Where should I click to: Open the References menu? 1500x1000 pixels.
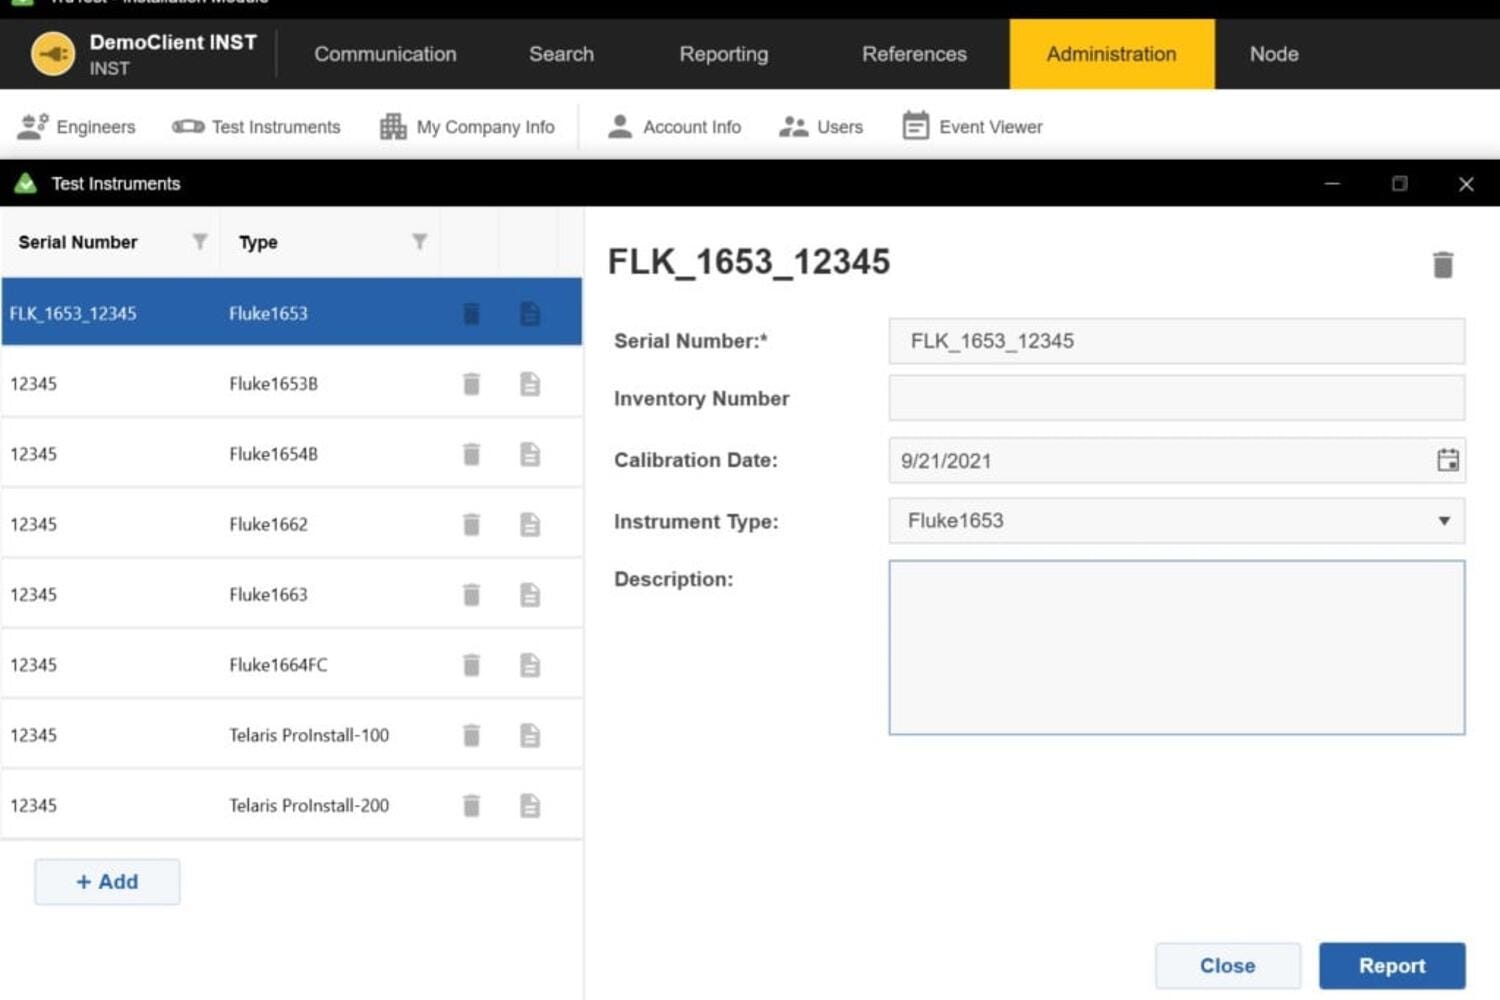pyautogui.click(x=914, y=54)
